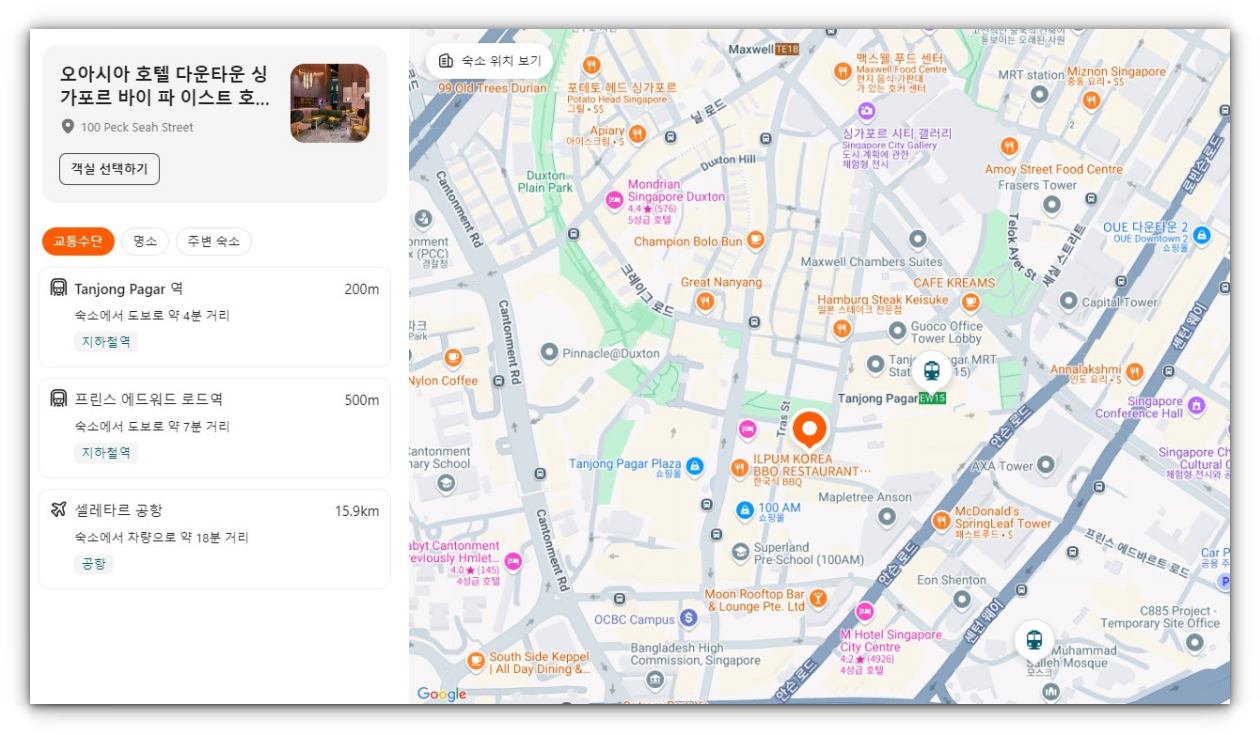Select the Annalakshmi restaurant marker
Viewport: 1260px width, 735px height.
pyautogui.click(x=1134, y=372)
